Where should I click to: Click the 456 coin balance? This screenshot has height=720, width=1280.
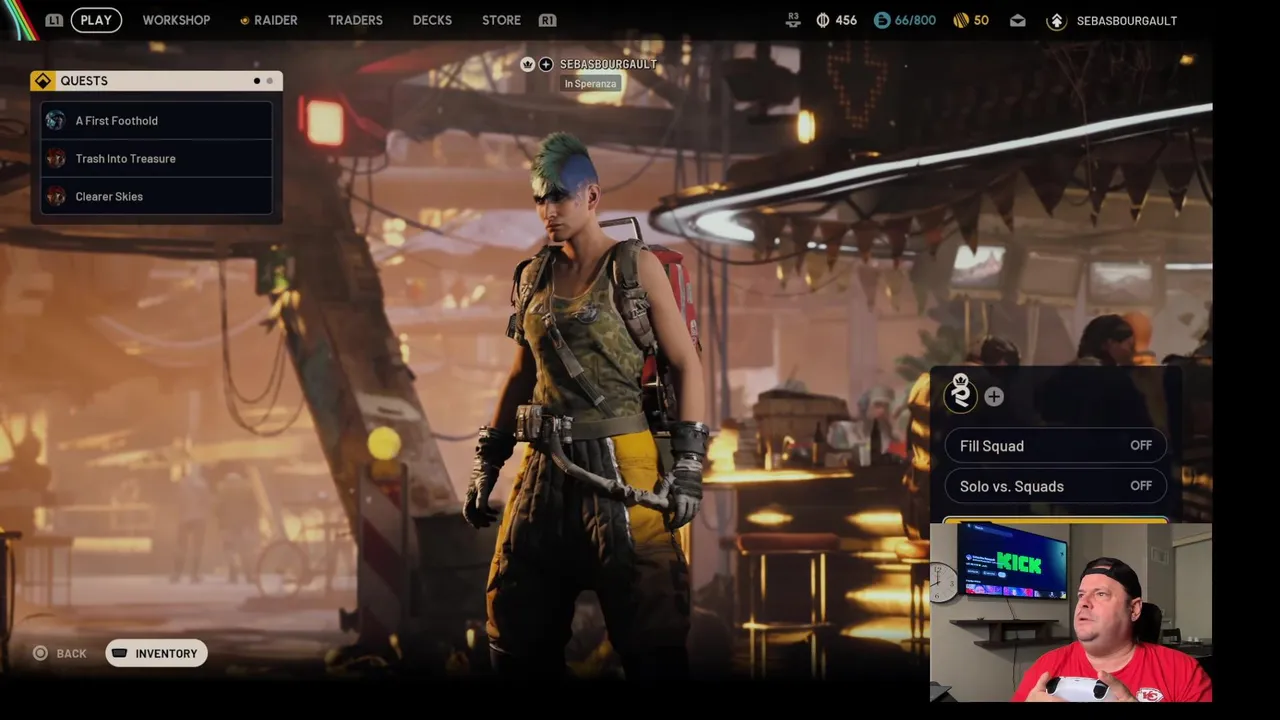pos(846,20)
